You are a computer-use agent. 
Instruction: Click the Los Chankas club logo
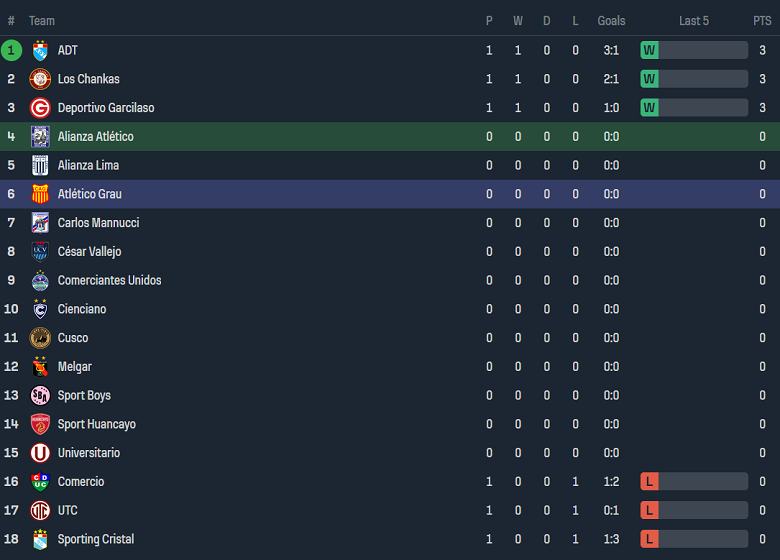tap(40, 79)
